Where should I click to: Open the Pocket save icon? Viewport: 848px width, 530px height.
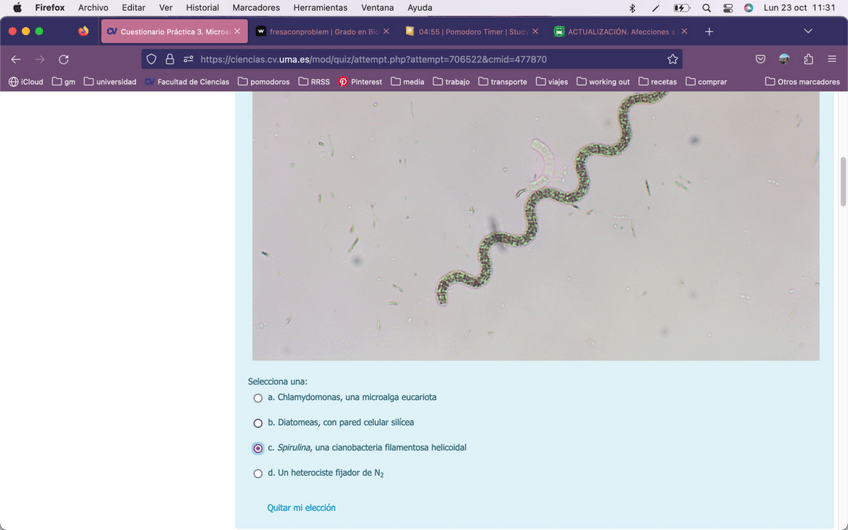coord(760,59)
